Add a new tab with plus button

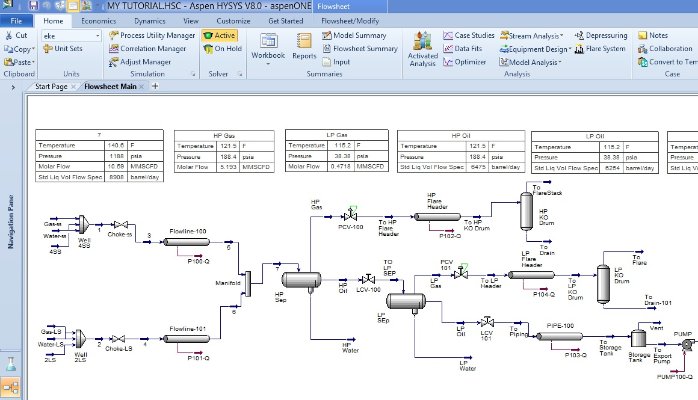(x=155, y=86)
